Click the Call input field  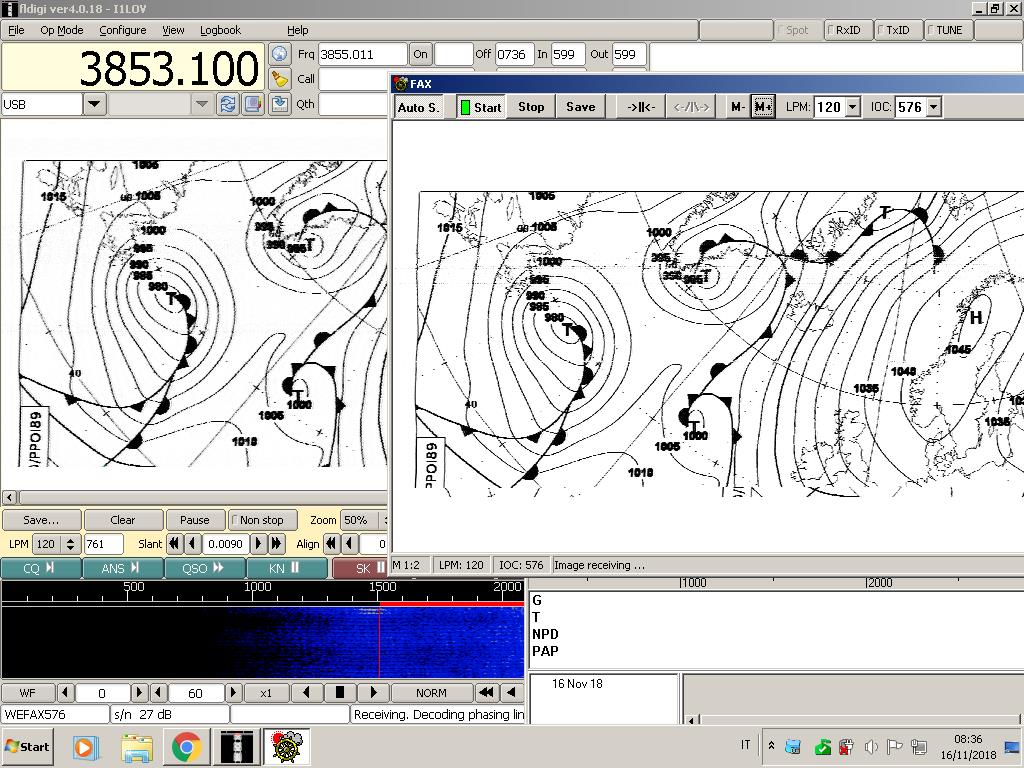tap(353, 79)
